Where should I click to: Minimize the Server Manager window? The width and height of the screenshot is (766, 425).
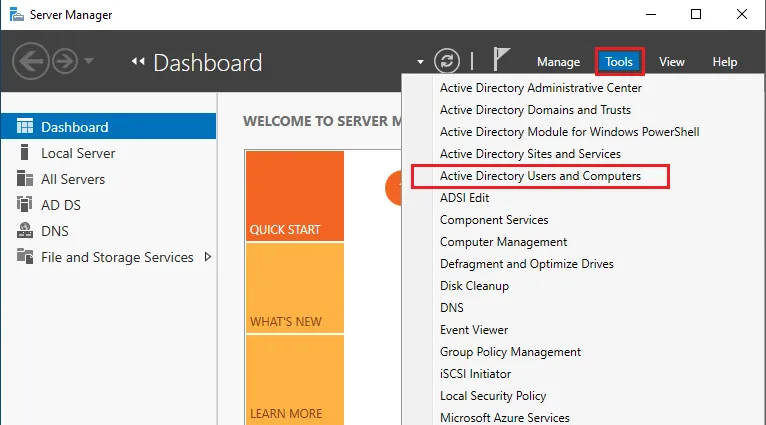(x=651, y=14)
